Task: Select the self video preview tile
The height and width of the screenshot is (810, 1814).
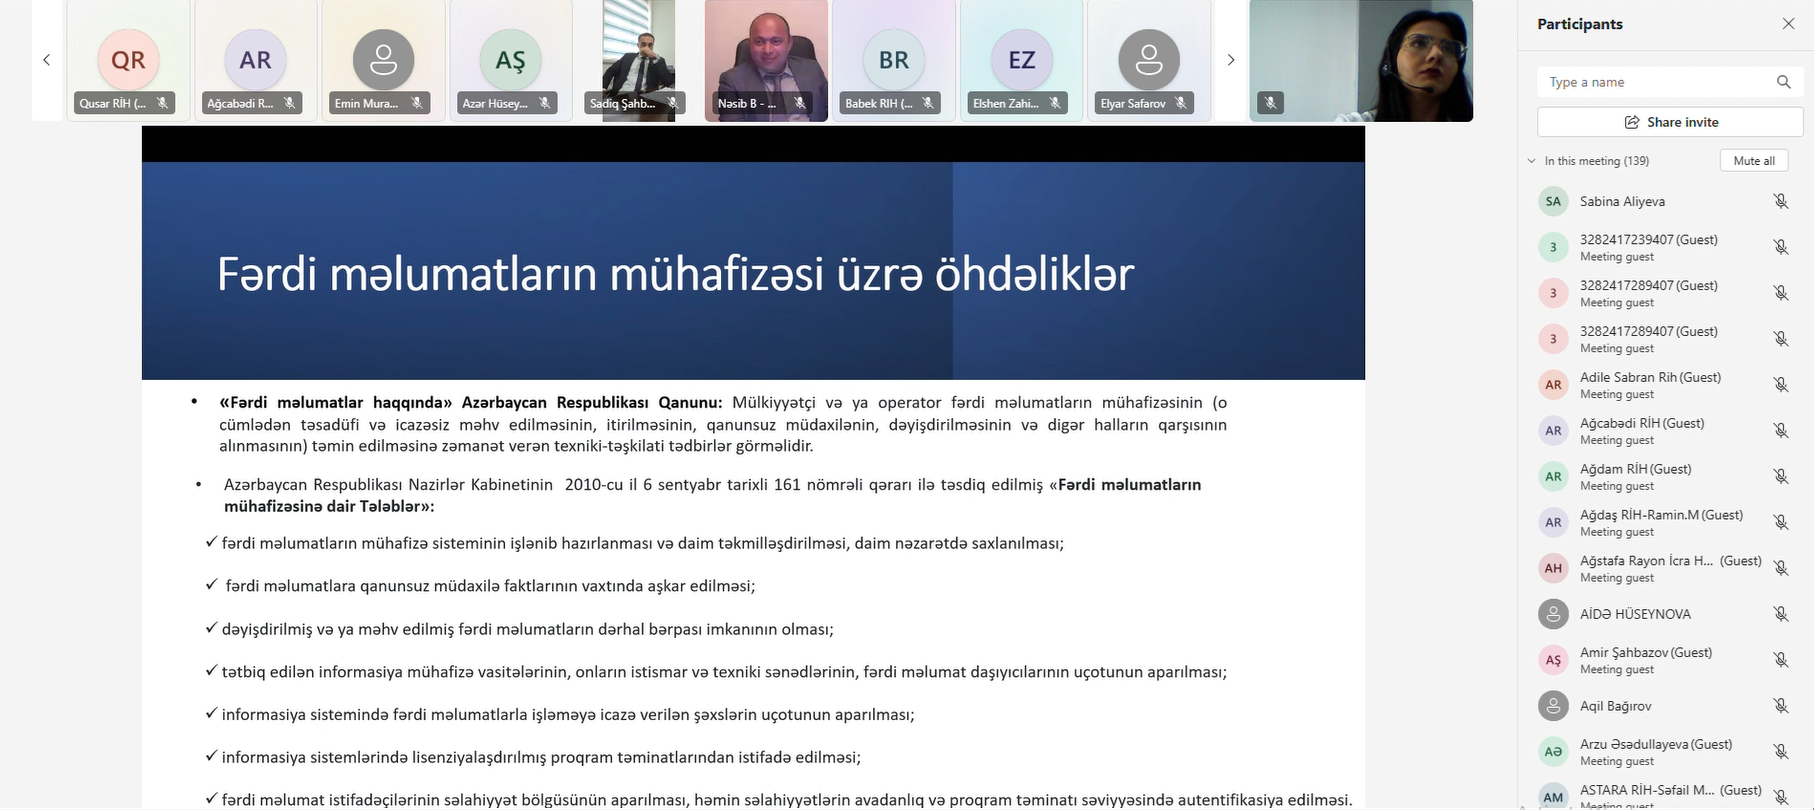Action: click(x=1361, y=61)
